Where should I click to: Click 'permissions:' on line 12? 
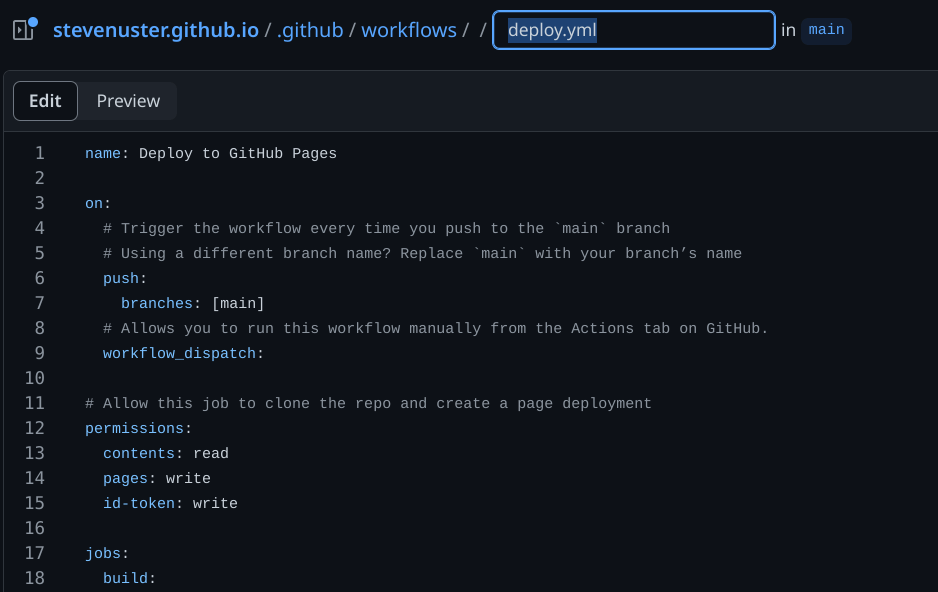(138, 429)
